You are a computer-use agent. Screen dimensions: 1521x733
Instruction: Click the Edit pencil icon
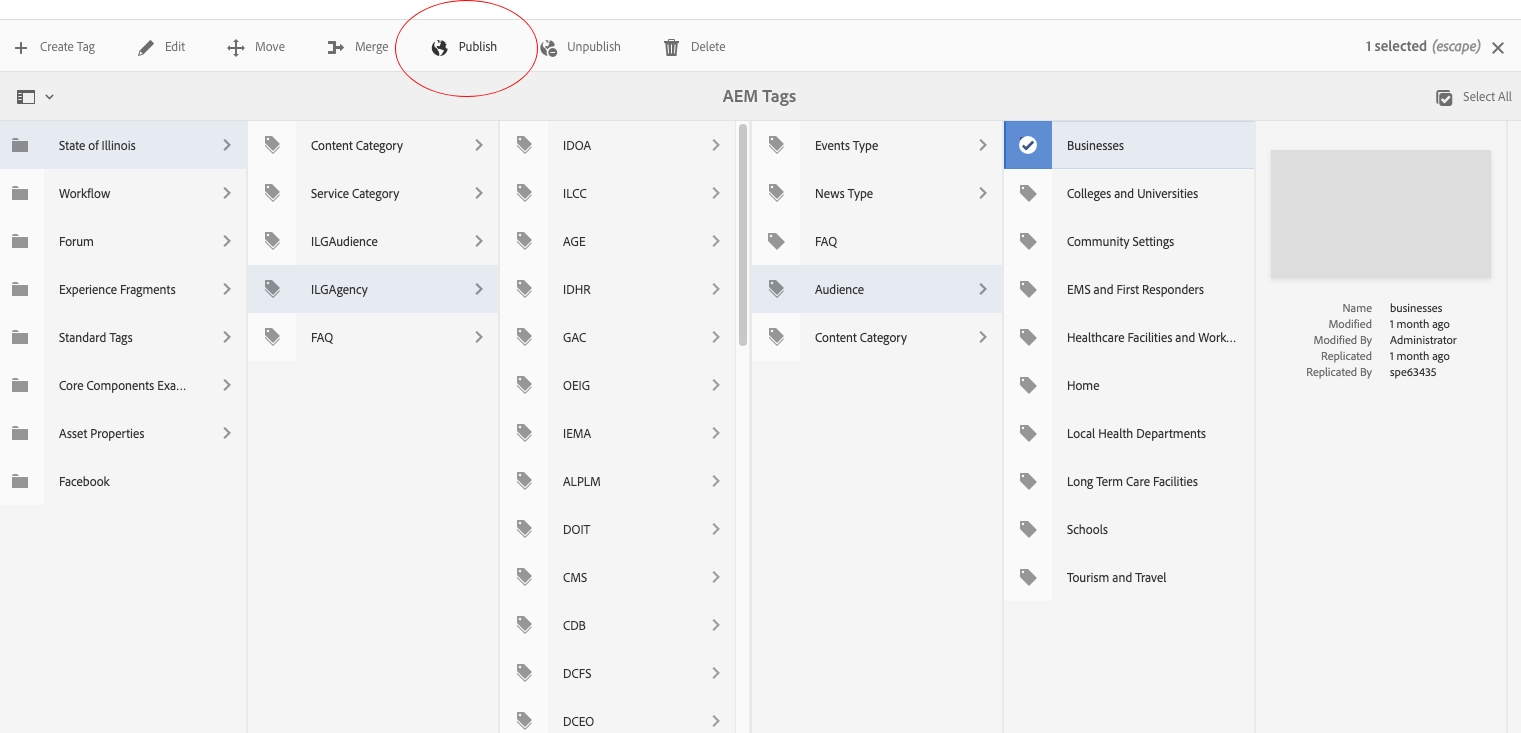click(146, 47)
